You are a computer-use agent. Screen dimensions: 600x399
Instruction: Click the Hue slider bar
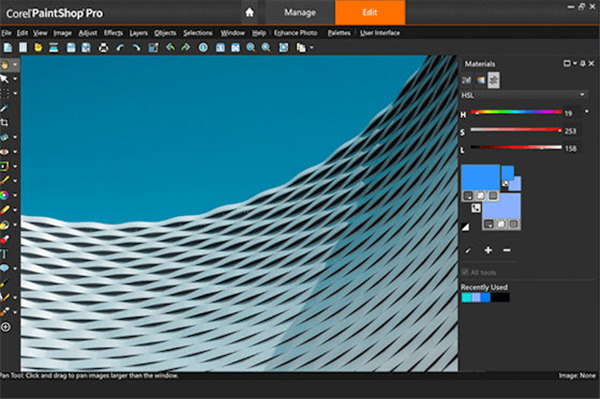pos(516,112)
